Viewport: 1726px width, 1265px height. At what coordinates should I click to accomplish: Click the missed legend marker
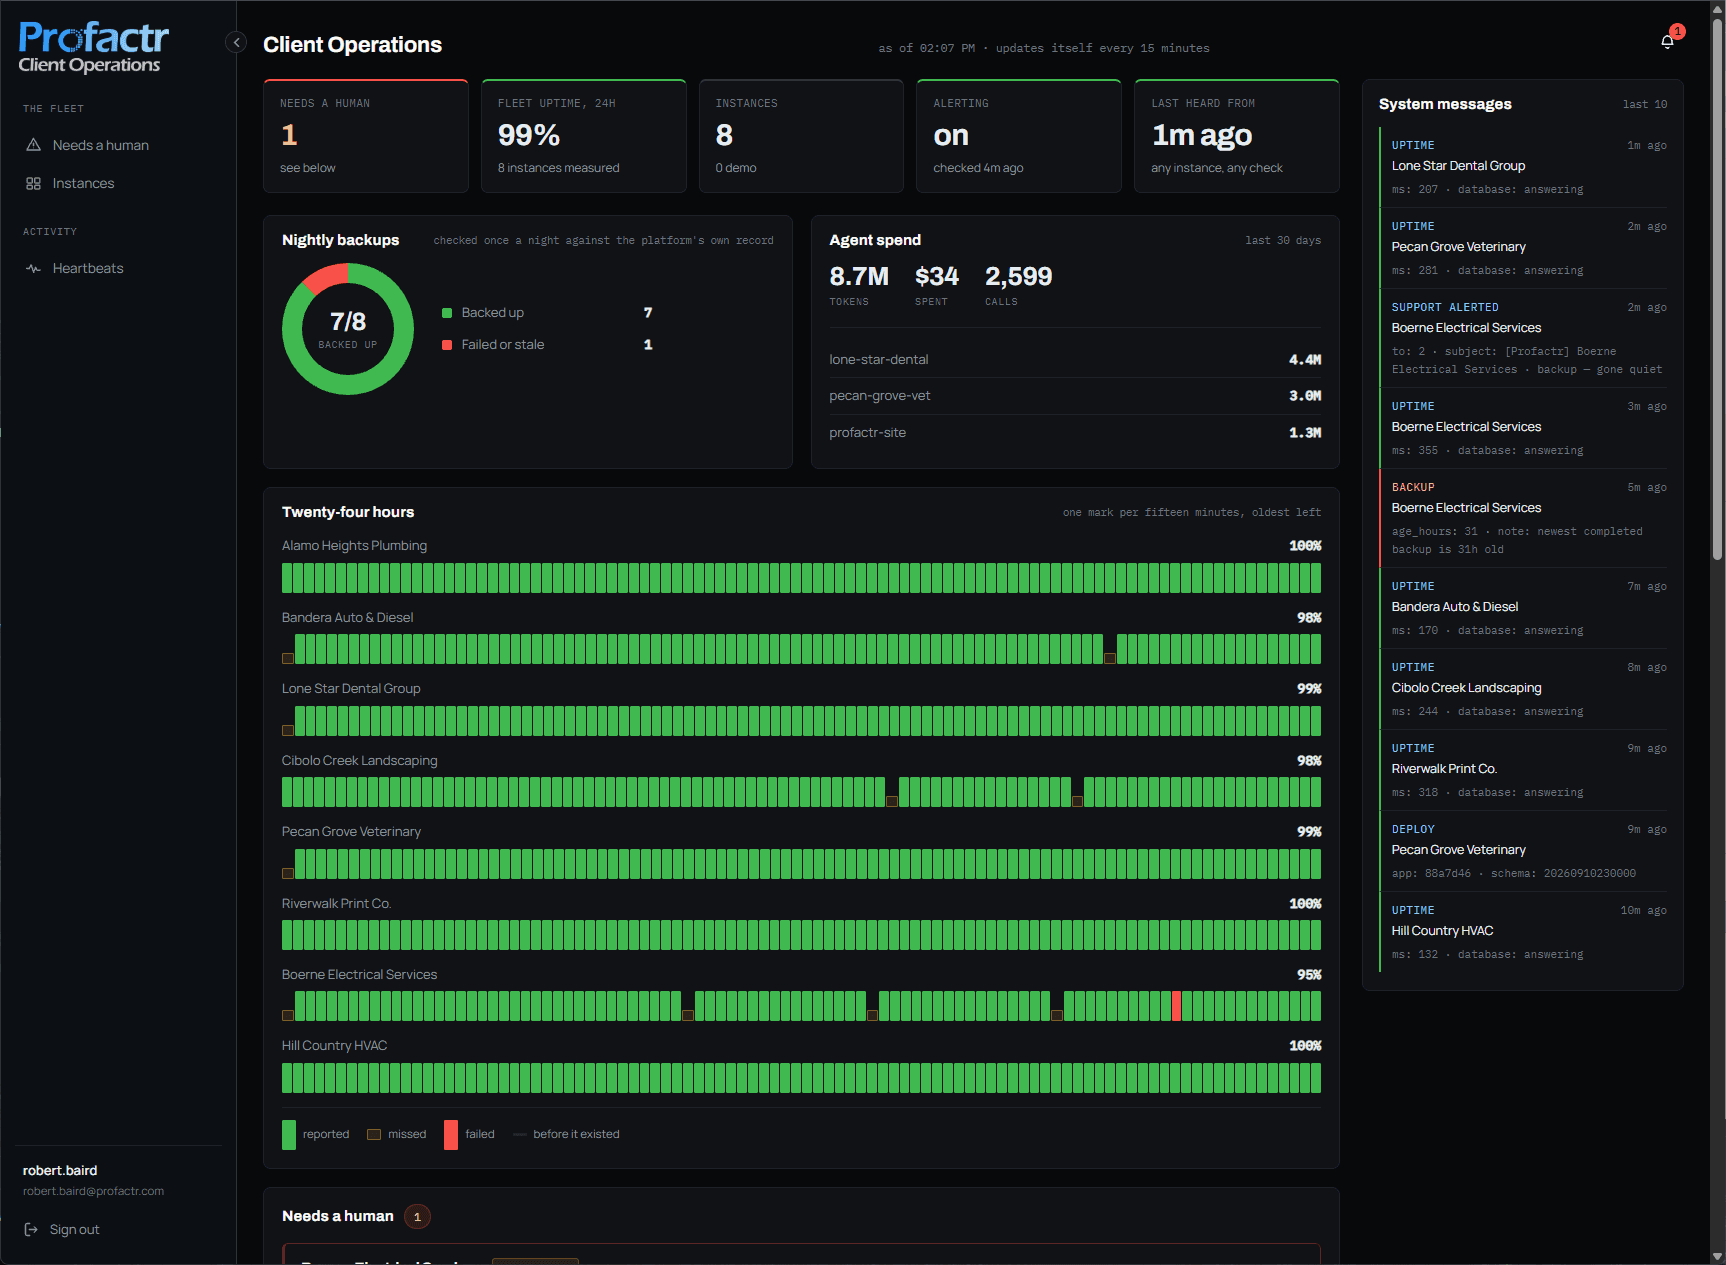[374, 1135]
